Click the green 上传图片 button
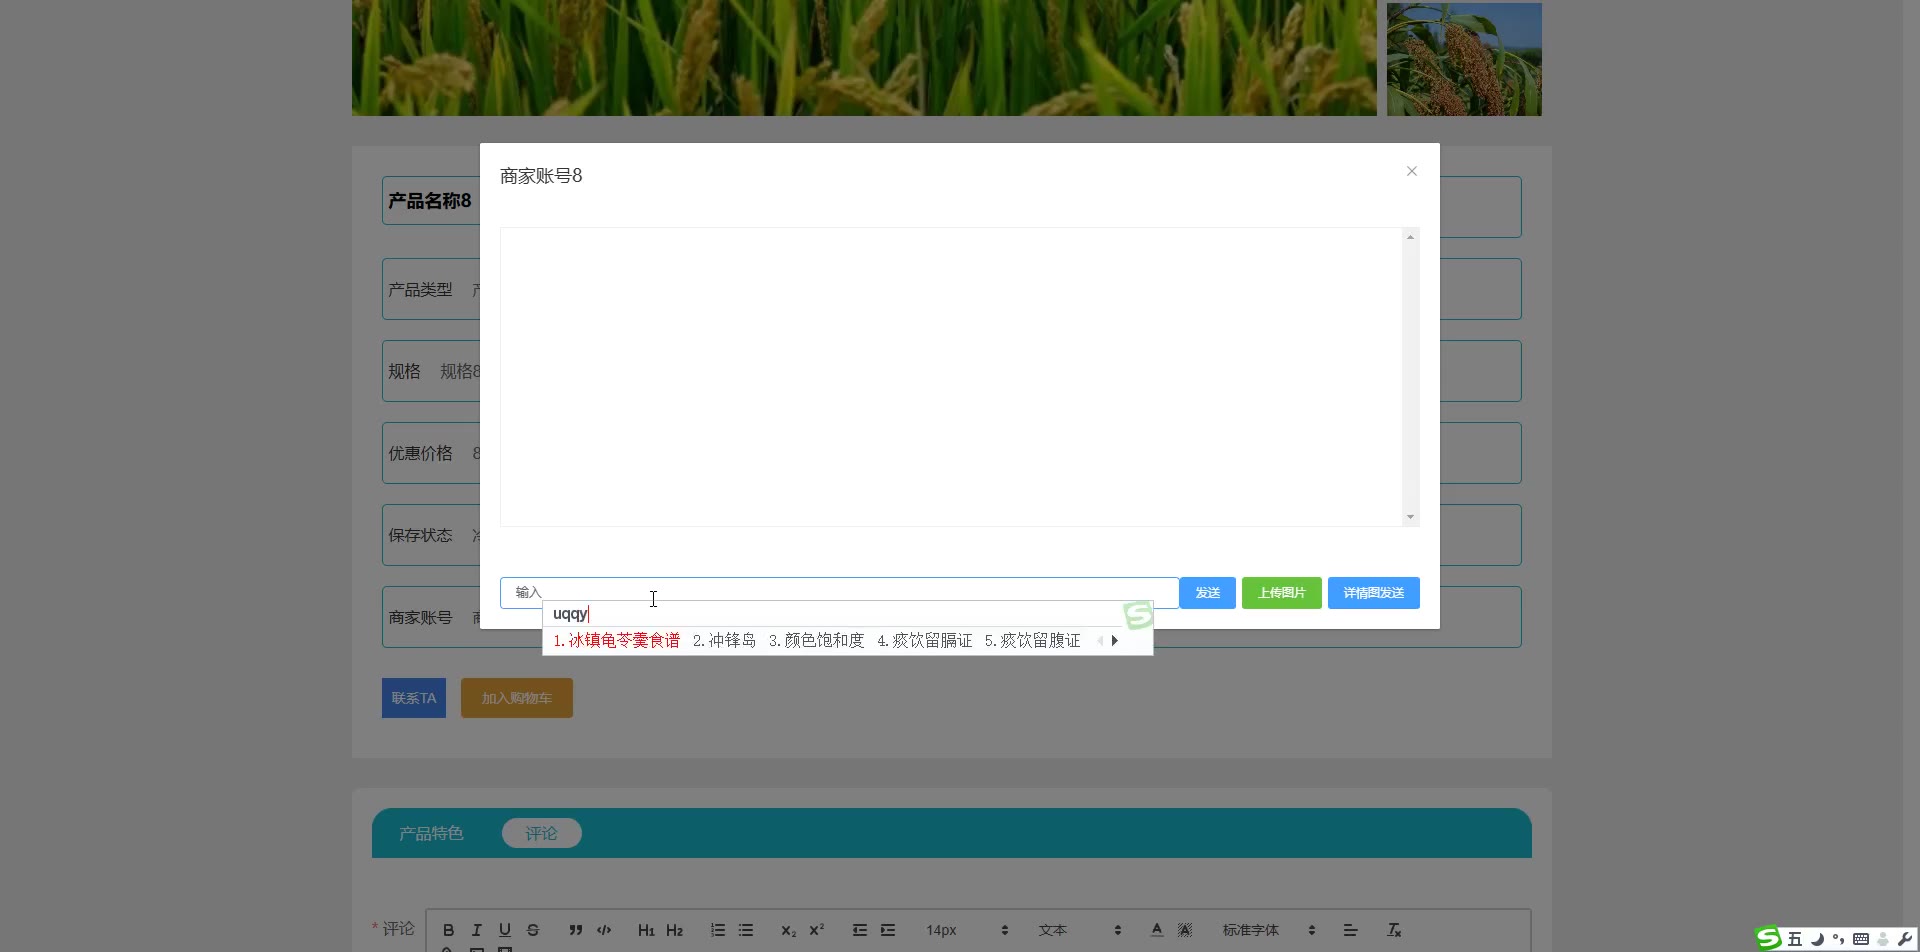The width and height of the screenshot is (1920, 952). (x=1282, y=593)
